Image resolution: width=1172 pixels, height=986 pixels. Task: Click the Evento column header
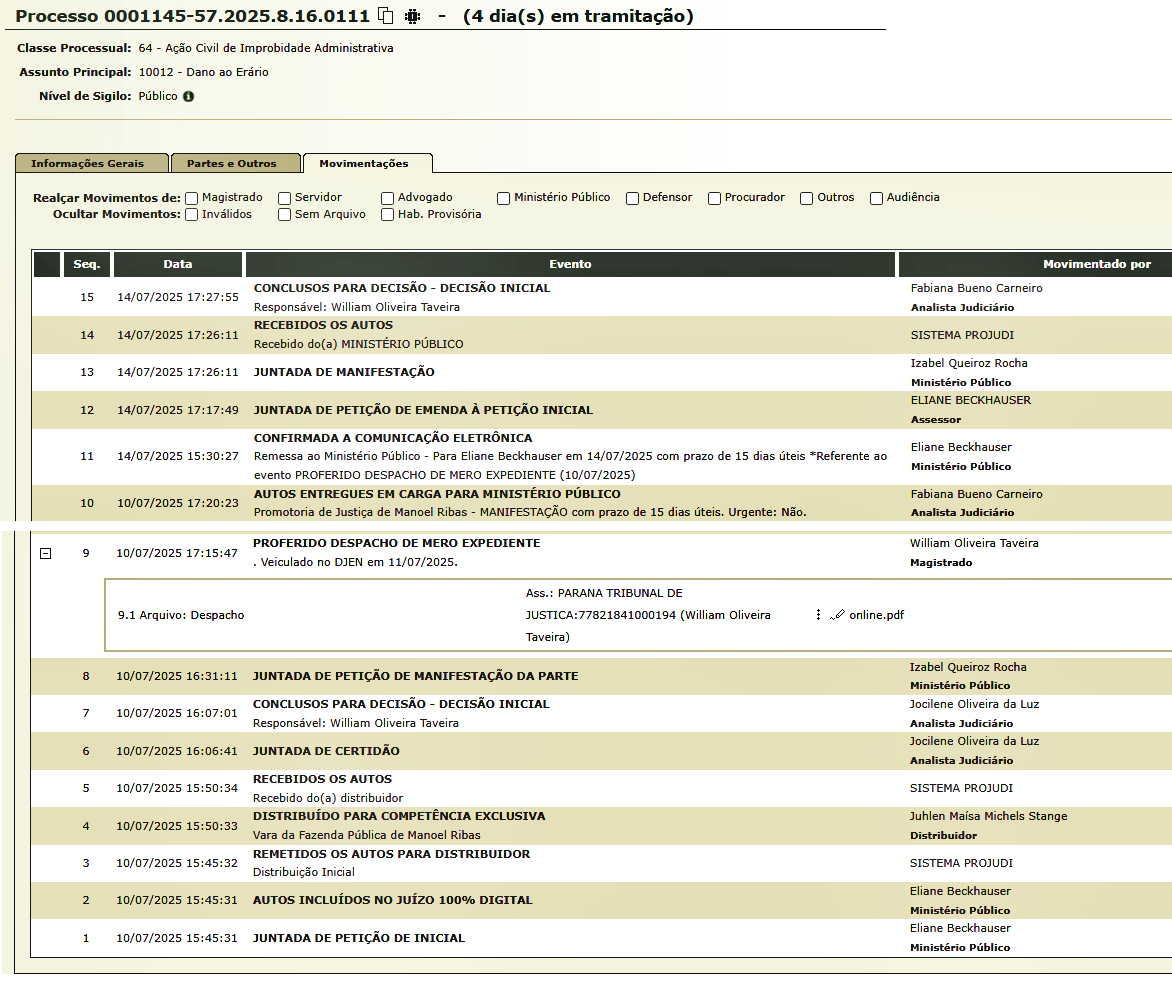(x=570, y=264)
